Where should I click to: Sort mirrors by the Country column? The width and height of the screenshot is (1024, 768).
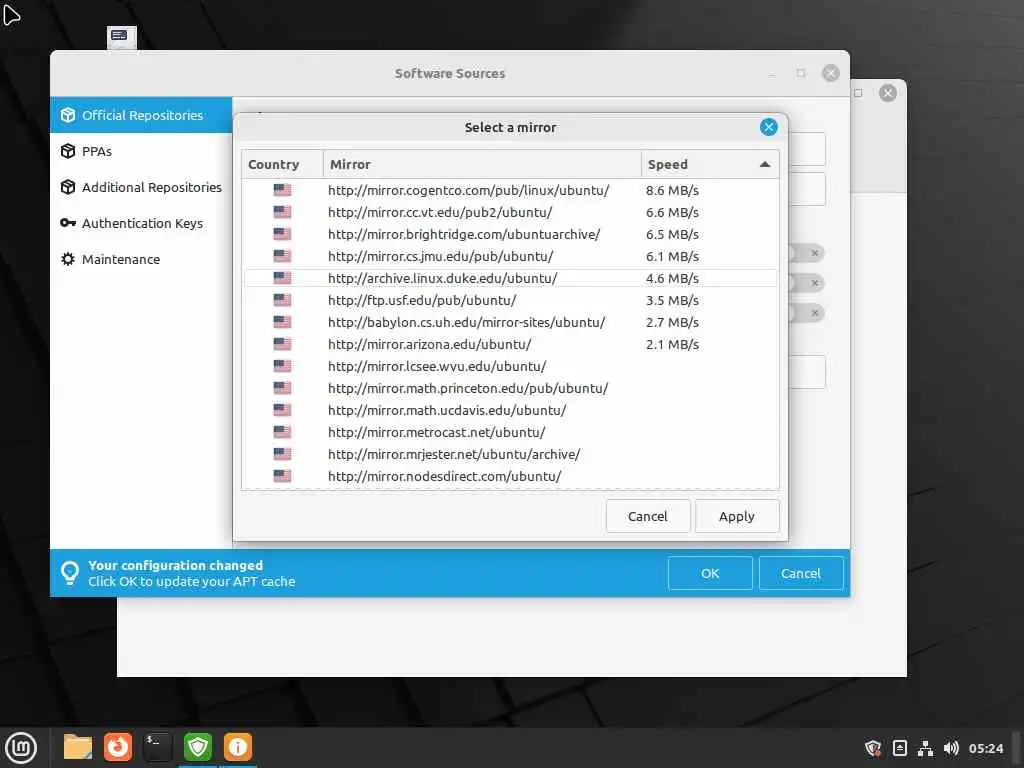pos(282,164)
